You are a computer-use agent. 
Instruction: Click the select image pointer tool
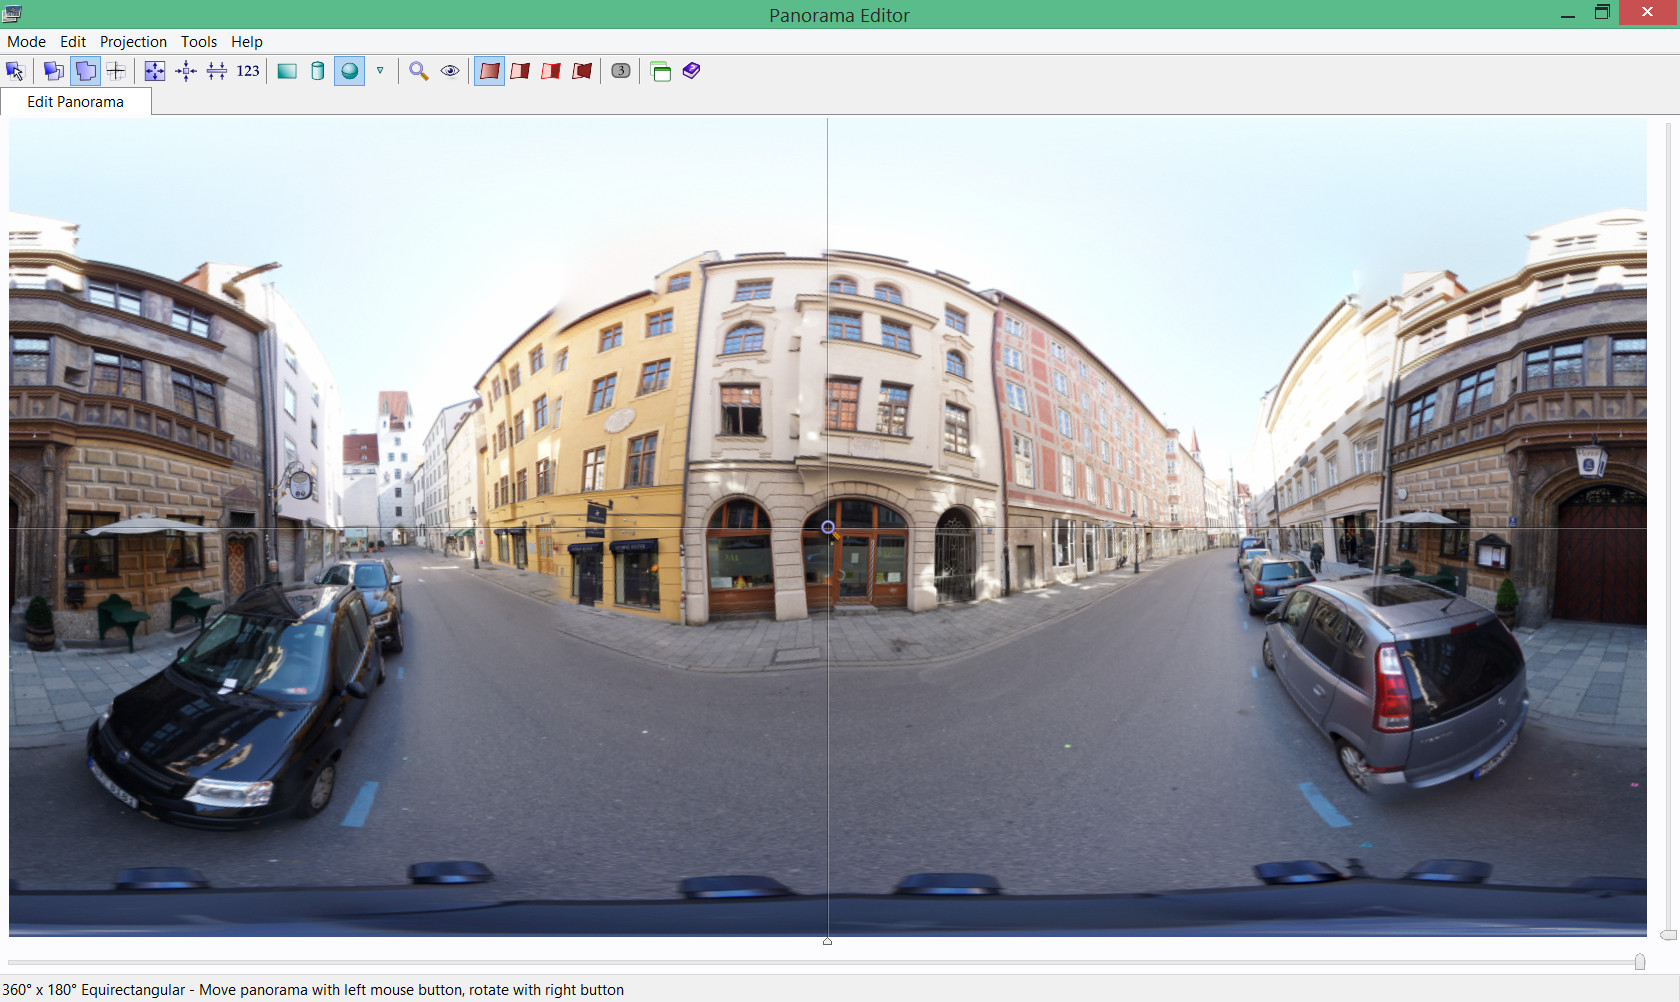(x=15, y=71)
